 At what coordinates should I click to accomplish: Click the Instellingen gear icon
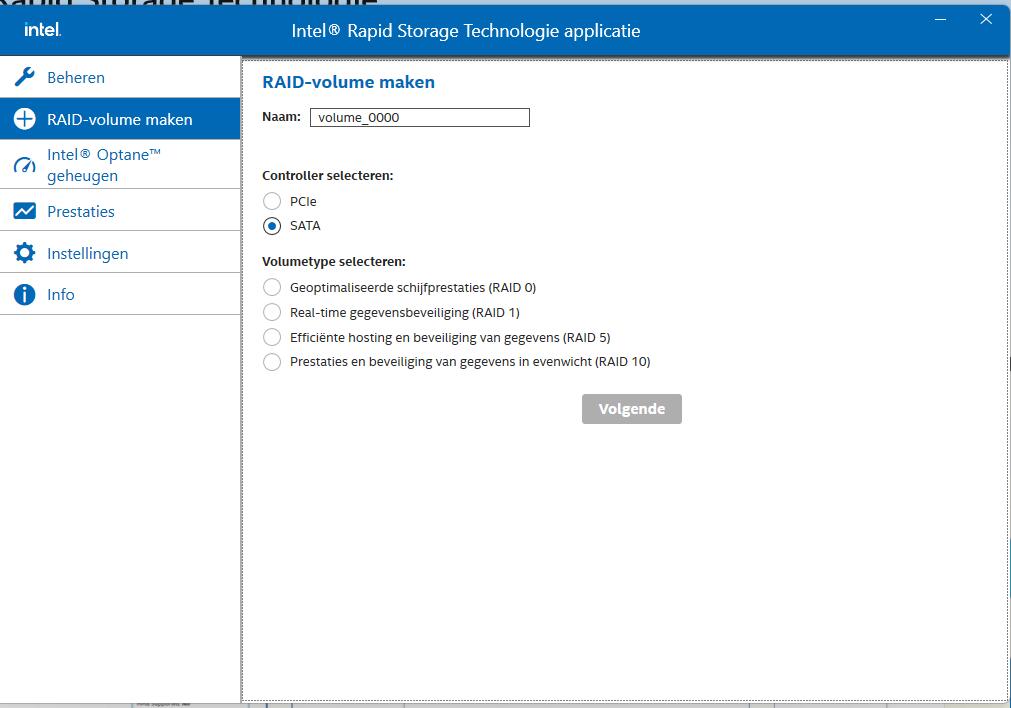(25, 253)
